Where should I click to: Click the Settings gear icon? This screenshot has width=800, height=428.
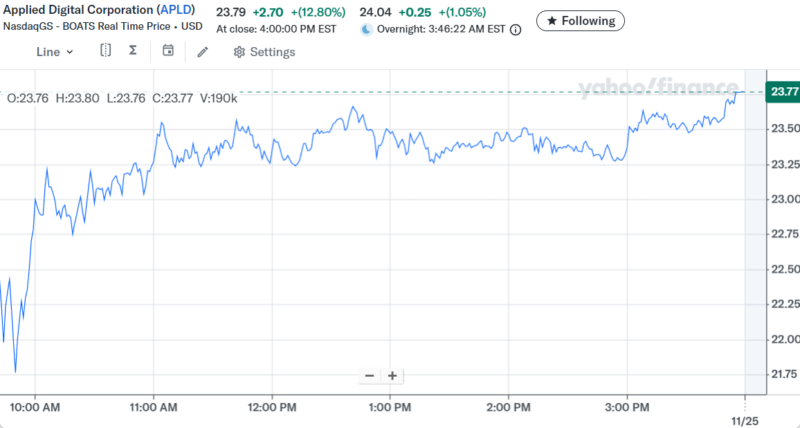coord(239,52)
